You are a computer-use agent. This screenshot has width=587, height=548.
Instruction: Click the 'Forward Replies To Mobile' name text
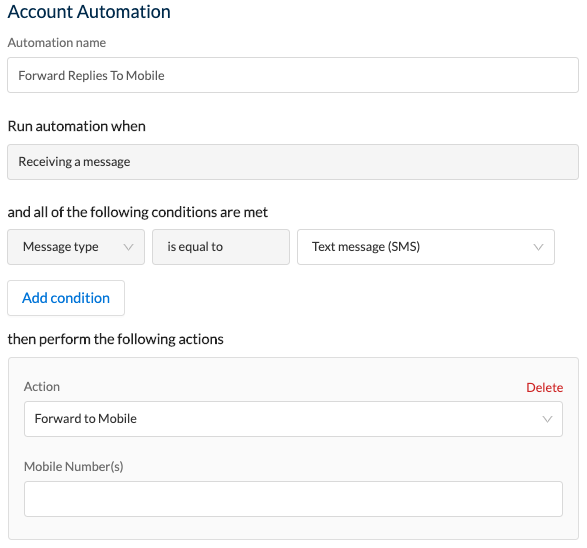[x=91, y=76]
